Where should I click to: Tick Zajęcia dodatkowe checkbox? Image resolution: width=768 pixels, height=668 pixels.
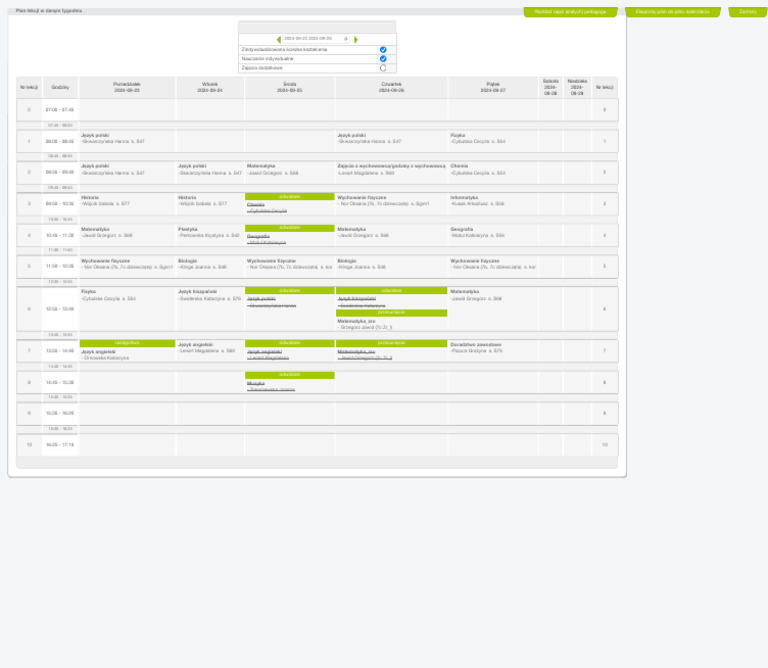click(x=383, y=68)
